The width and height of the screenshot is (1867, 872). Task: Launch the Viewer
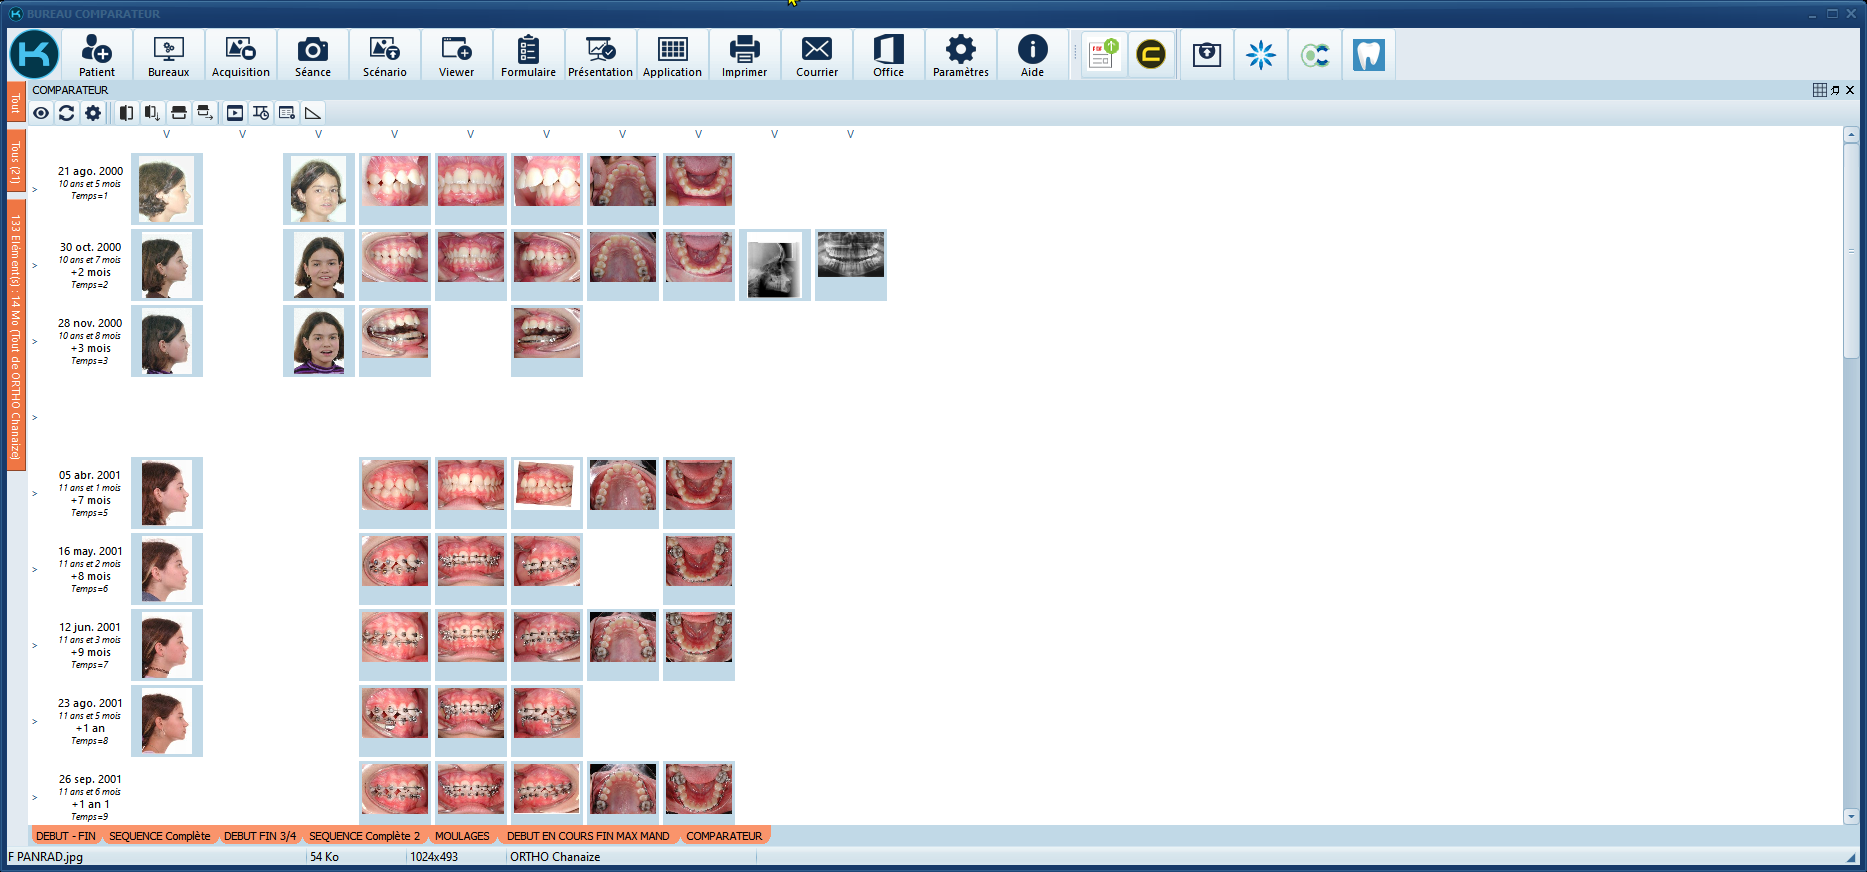456,55
